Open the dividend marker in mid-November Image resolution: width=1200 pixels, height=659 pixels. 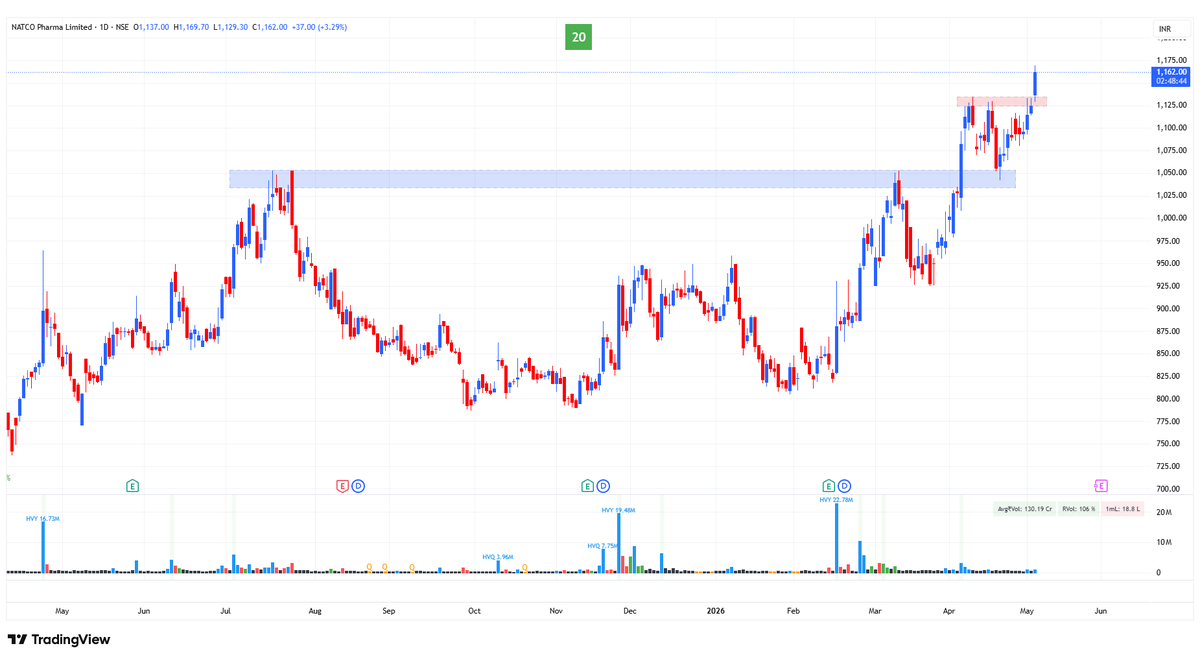pyautogui.click(x=604, y=486)
